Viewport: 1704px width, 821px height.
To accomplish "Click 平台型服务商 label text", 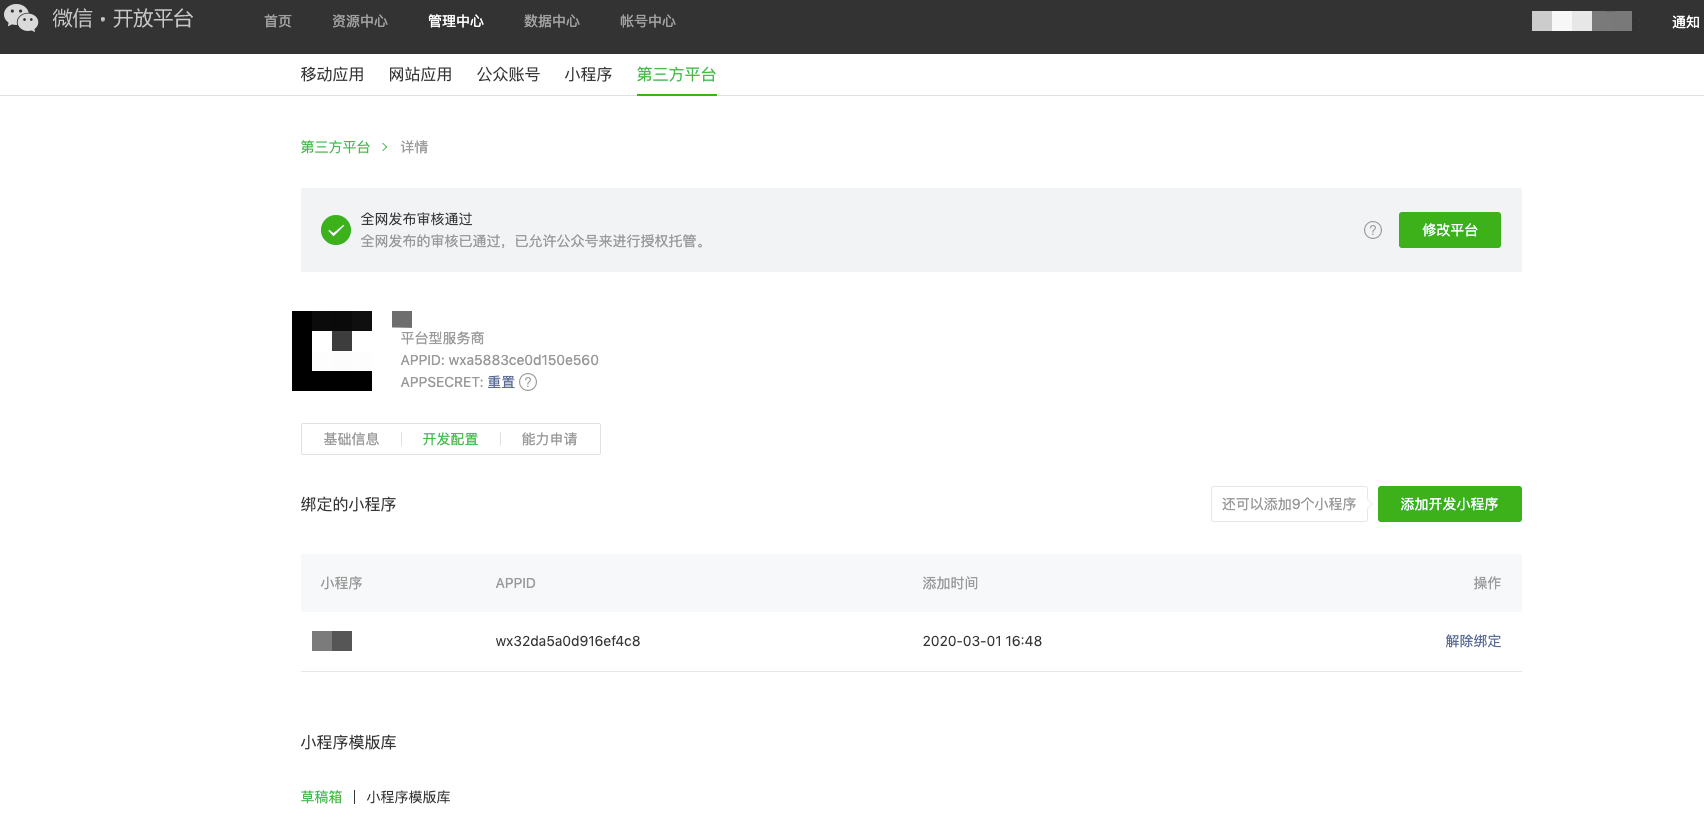I will pyautogui.click(x=443, y=338).
